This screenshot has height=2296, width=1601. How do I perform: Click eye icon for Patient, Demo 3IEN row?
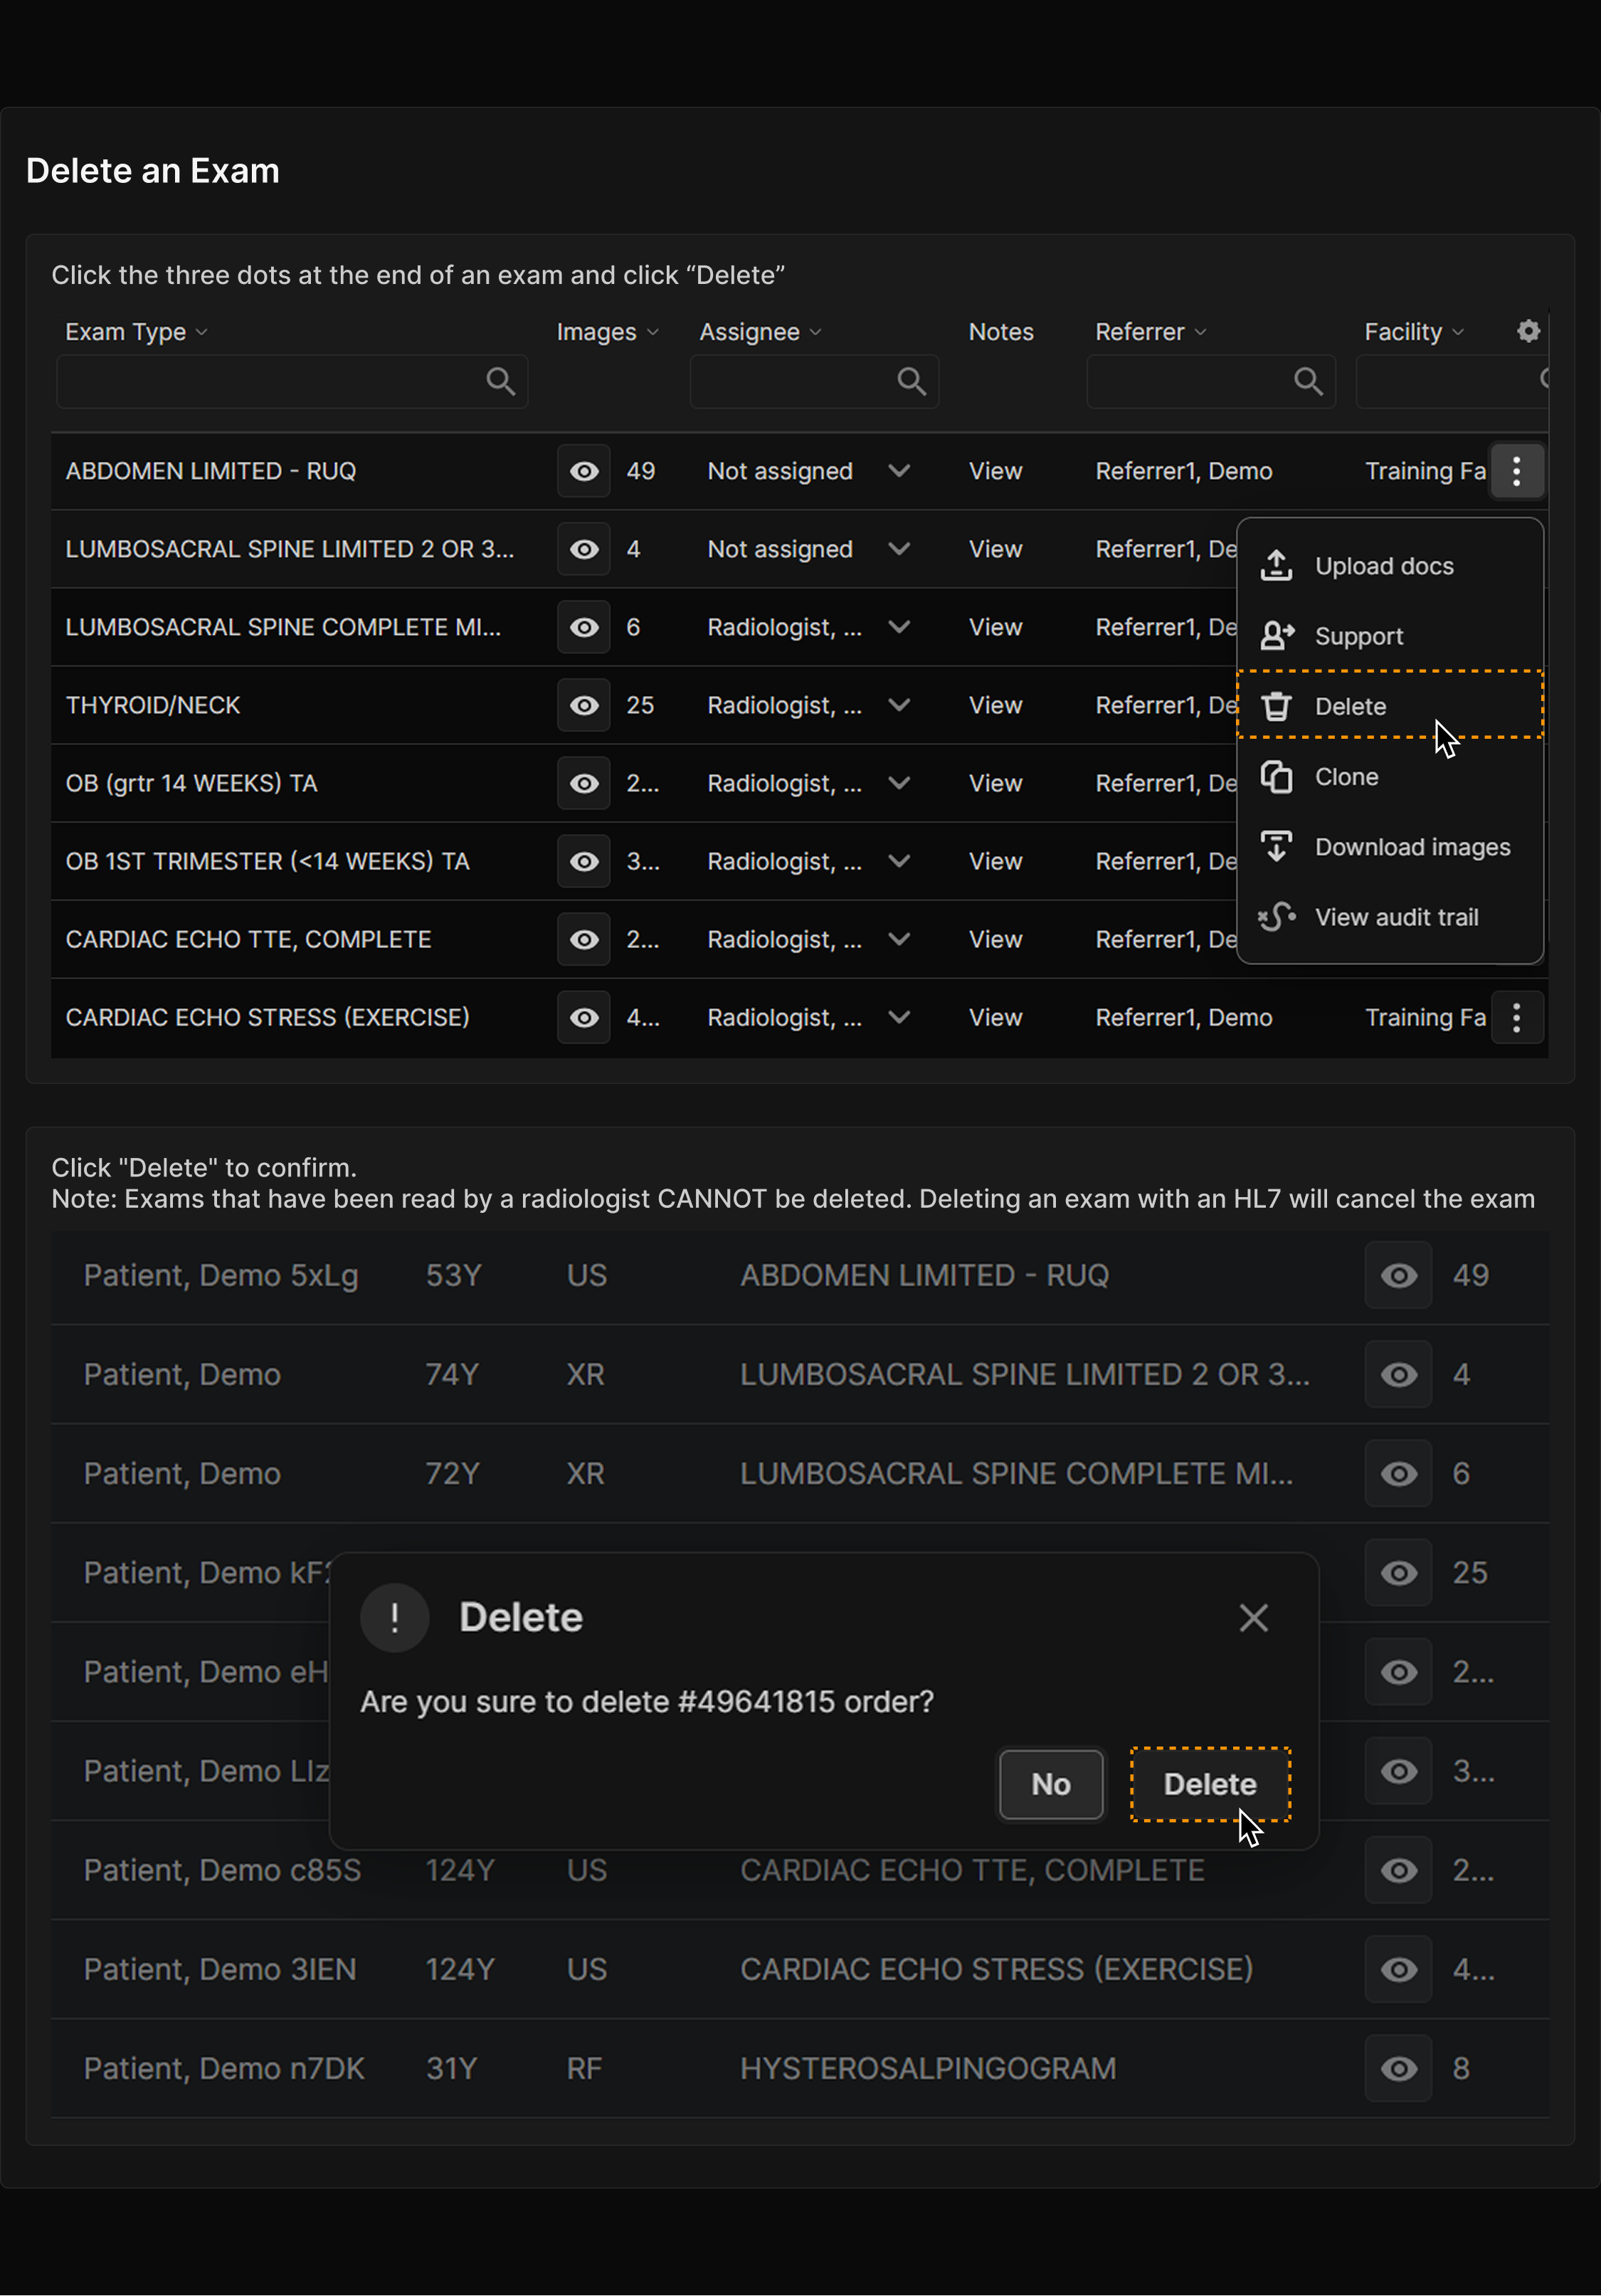pos(1398,1969)
